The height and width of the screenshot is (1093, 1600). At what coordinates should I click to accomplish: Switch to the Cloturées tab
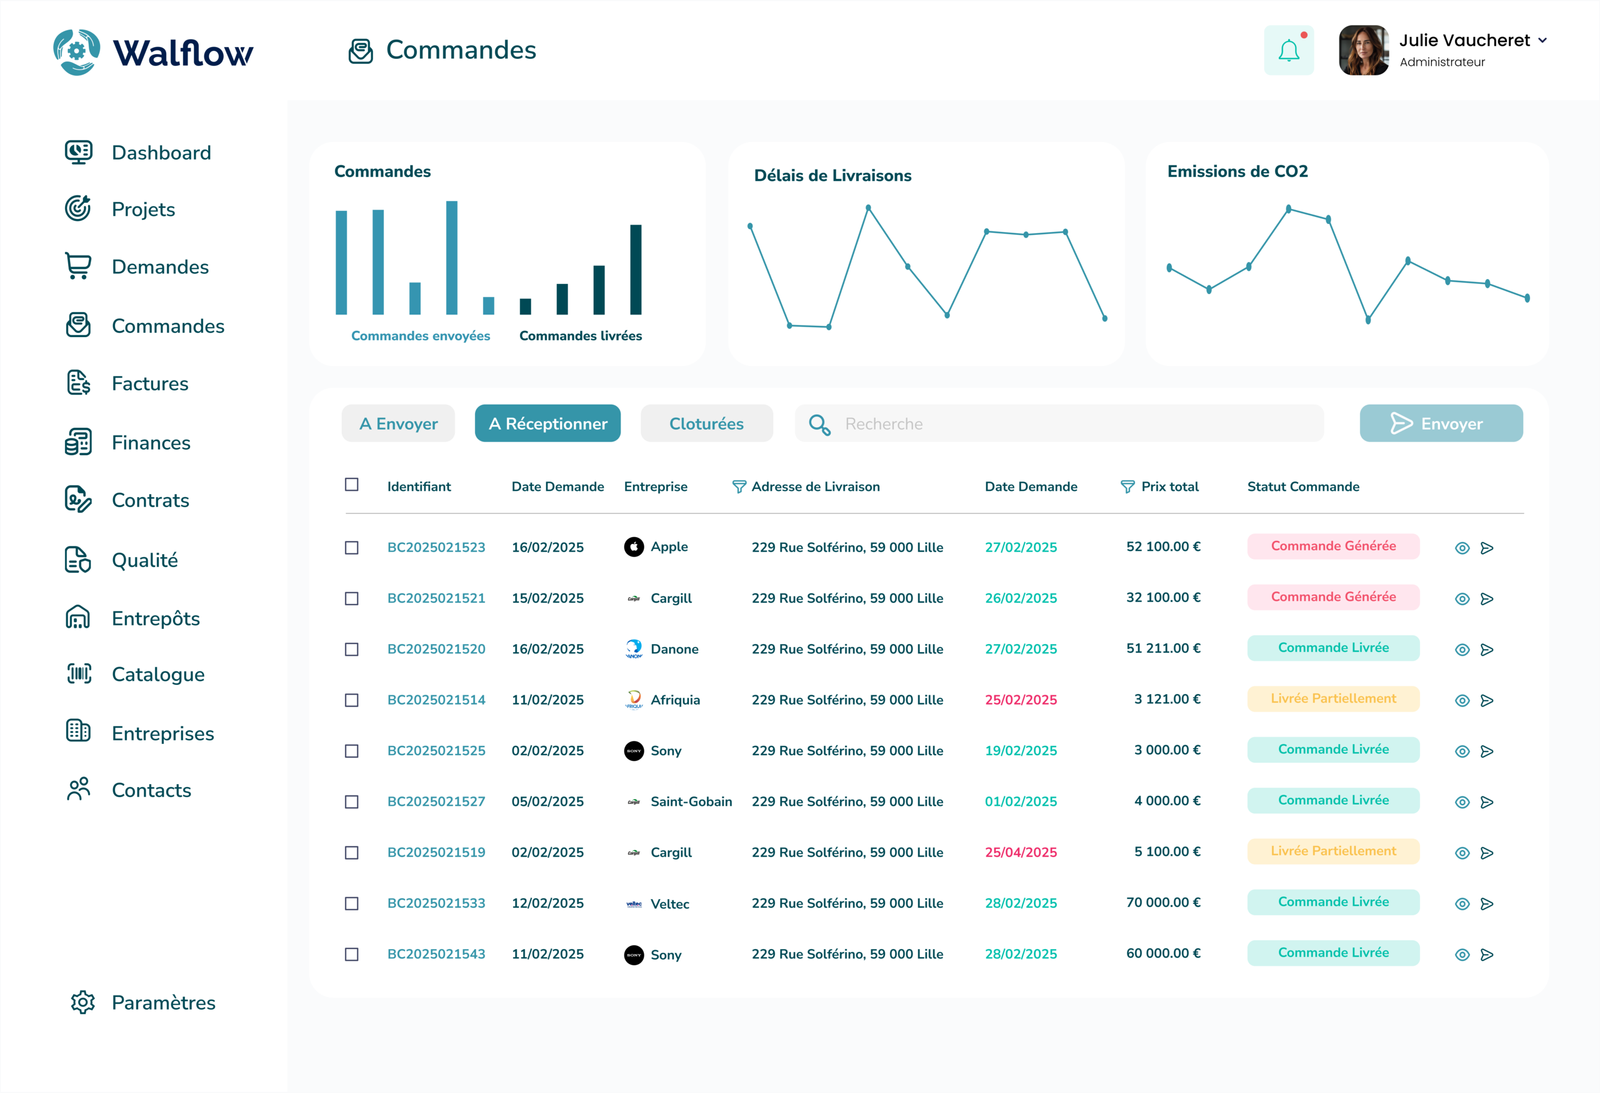coord(706,424)
